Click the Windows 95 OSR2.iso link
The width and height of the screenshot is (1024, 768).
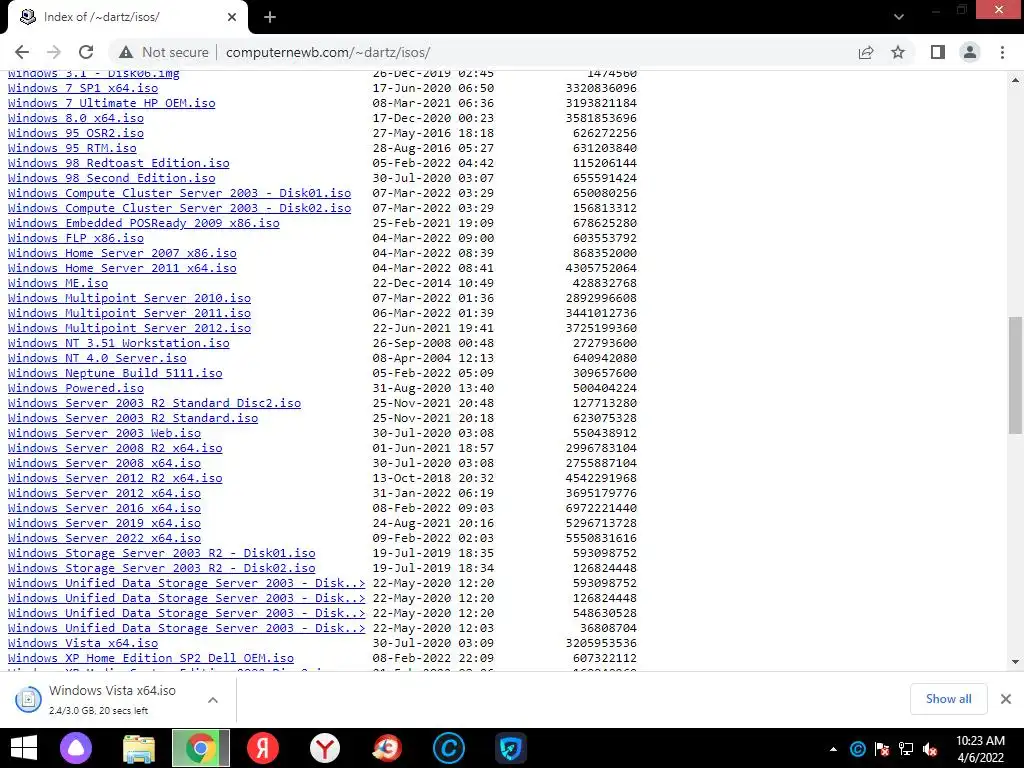[76, 133]
